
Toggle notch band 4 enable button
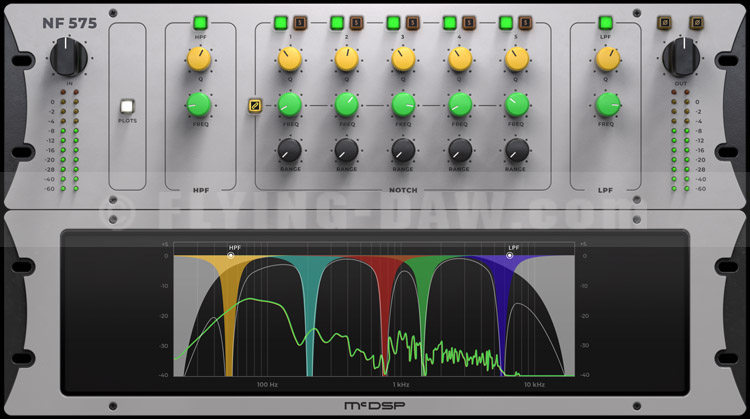pyautogui.click(x=450, y=22)
